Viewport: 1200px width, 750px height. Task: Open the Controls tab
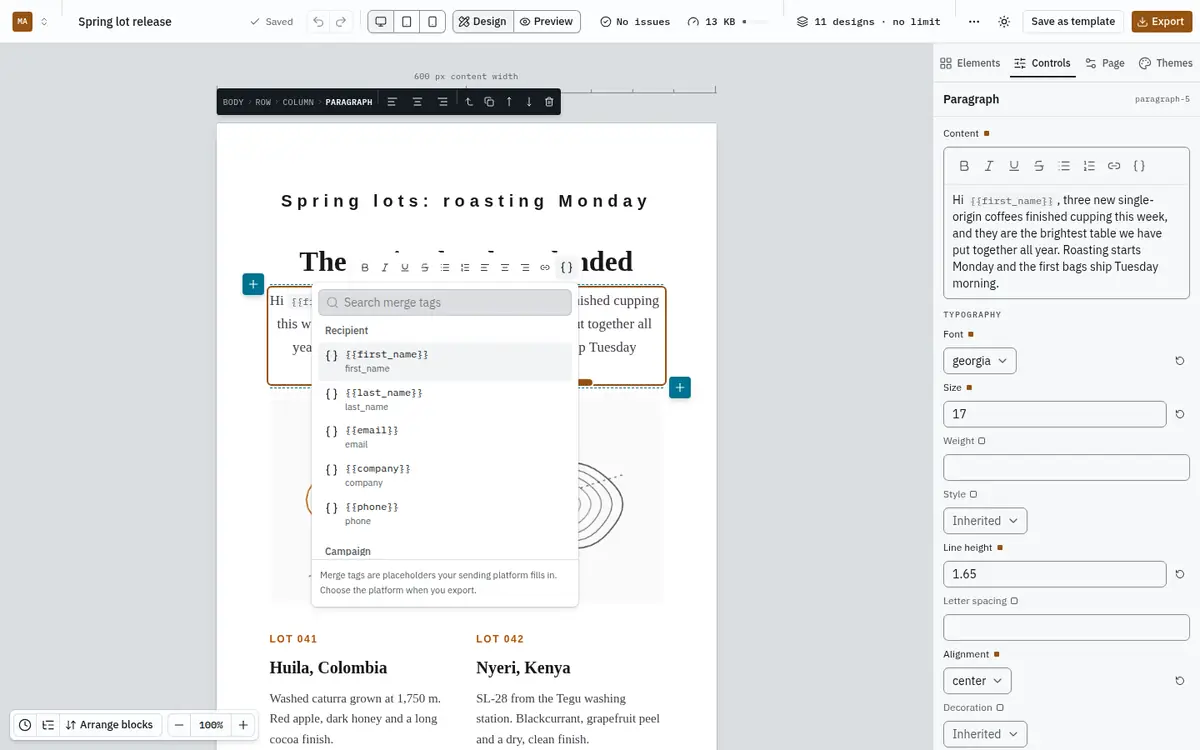pos(1042,63)
